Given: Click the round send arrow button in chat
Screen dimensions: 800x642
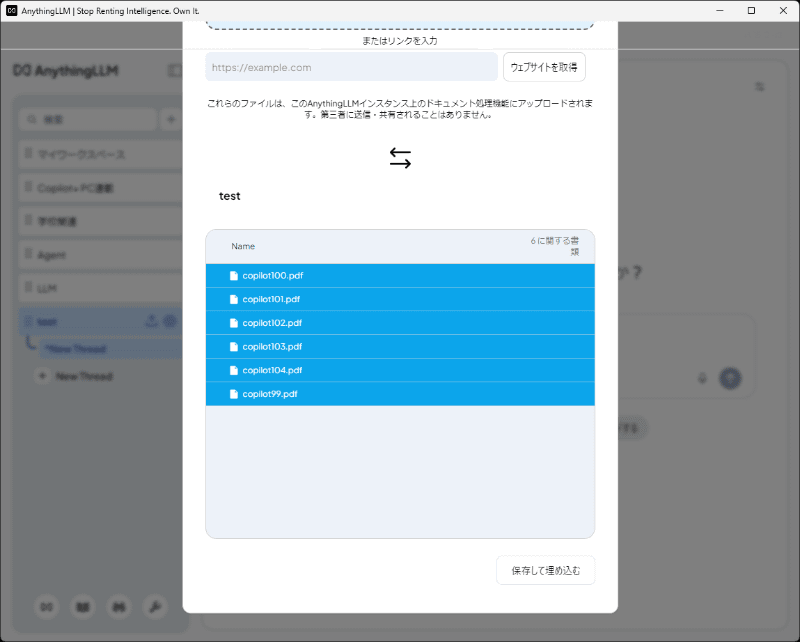Looking at the screenshot, I should pyautogui.click(x=730, y=378).
